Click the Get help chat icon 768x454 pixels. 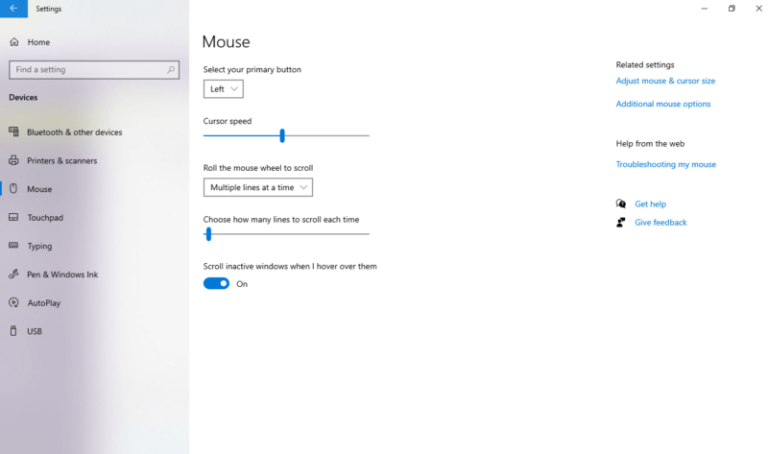[621, 204]
